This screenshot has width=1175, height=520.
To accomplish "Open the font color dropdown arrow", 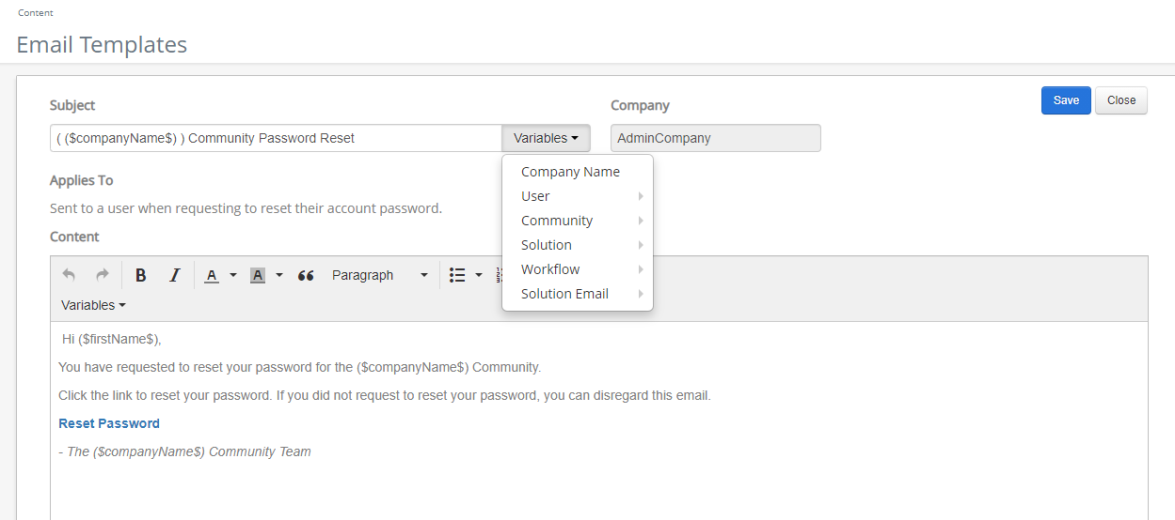I will [x=233, y=275].
